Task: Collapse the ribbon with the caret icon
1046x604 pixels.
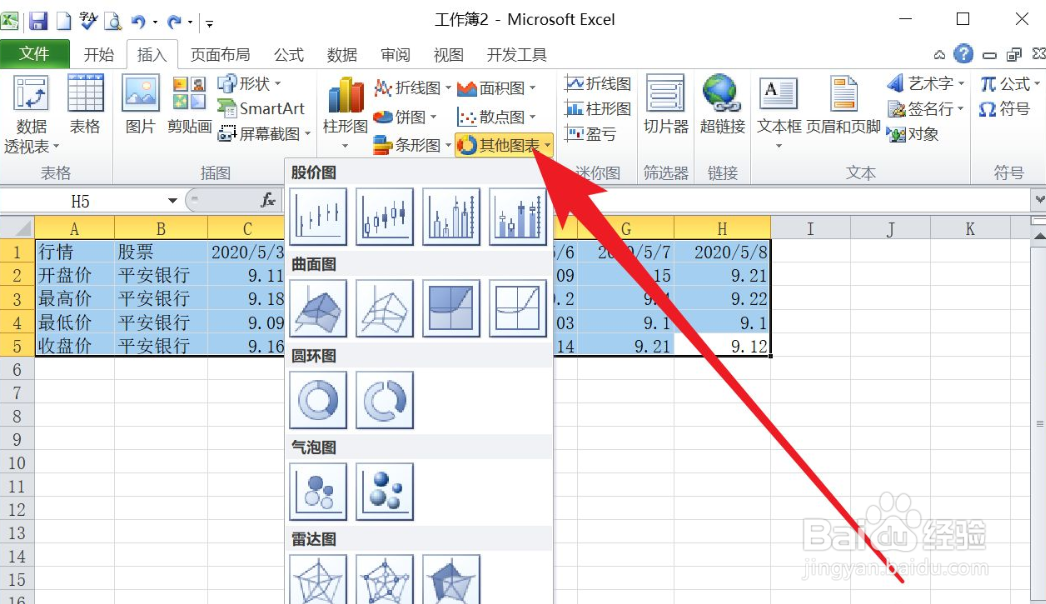Action: click(x=939, y=55)
